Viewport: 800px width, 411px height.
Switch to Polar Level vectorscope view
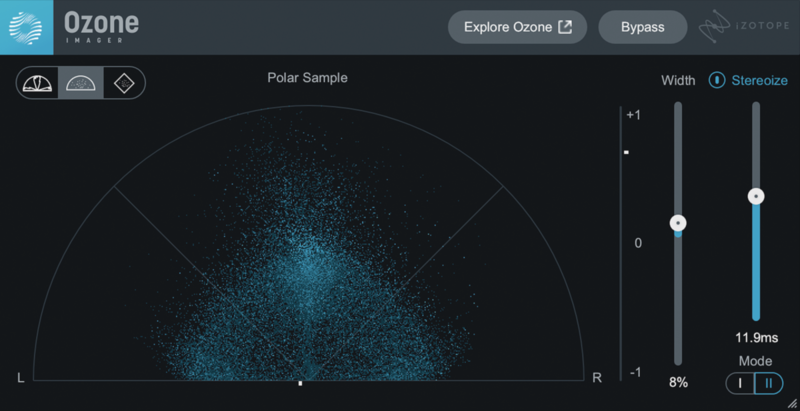tap(39, 82)
